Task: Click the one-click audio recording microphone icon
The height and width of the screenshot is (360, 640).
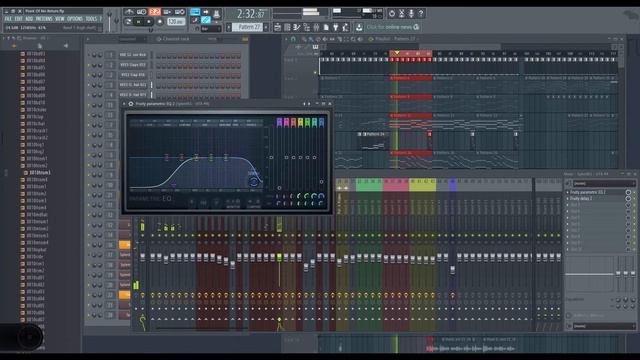Action: [411, 13]
